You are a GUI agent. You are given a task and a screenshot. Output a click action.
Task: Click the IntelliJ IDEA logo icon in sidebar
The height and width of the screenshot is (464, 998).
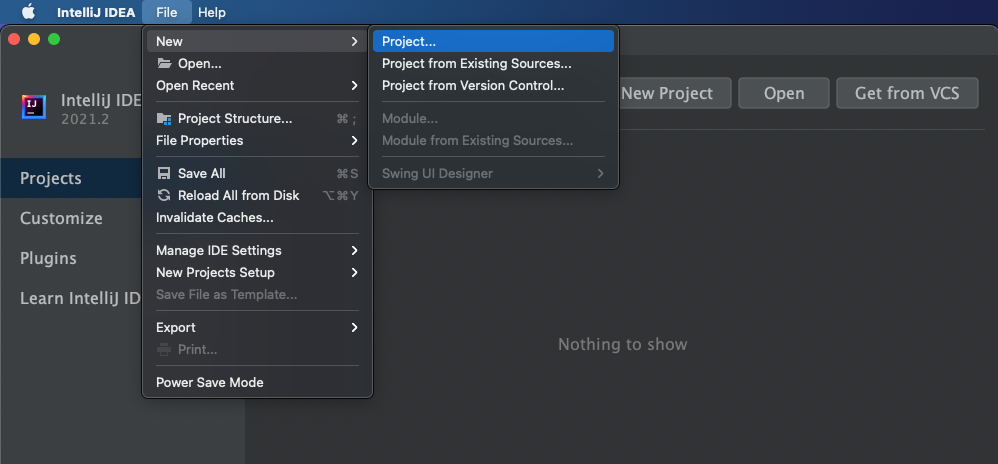coord(34,107)
